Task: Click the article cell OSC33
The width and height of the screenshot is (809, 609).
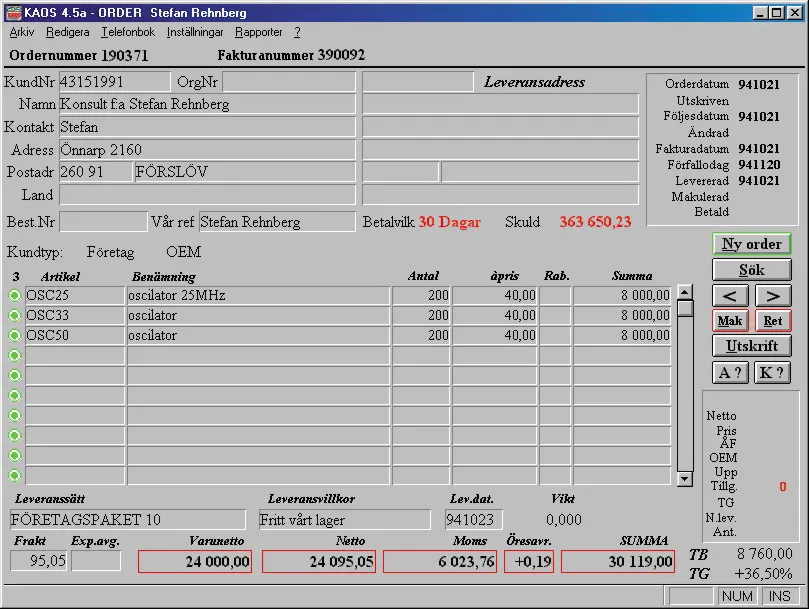Action: [75, 315]
